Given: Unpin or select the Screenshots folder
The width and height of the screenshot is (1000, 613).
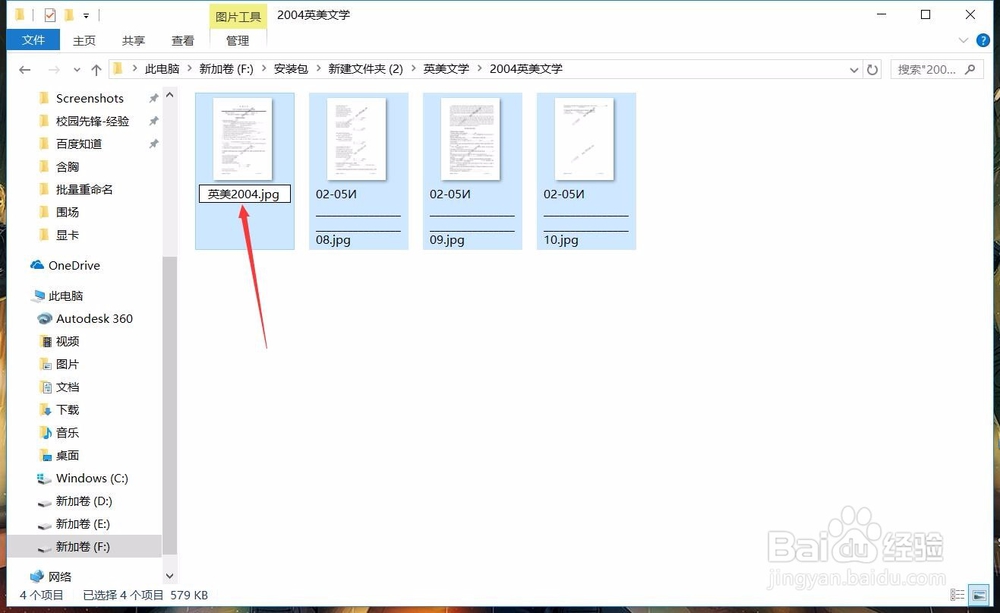Looking at the screenshot, I should click(x=90, y=98).
